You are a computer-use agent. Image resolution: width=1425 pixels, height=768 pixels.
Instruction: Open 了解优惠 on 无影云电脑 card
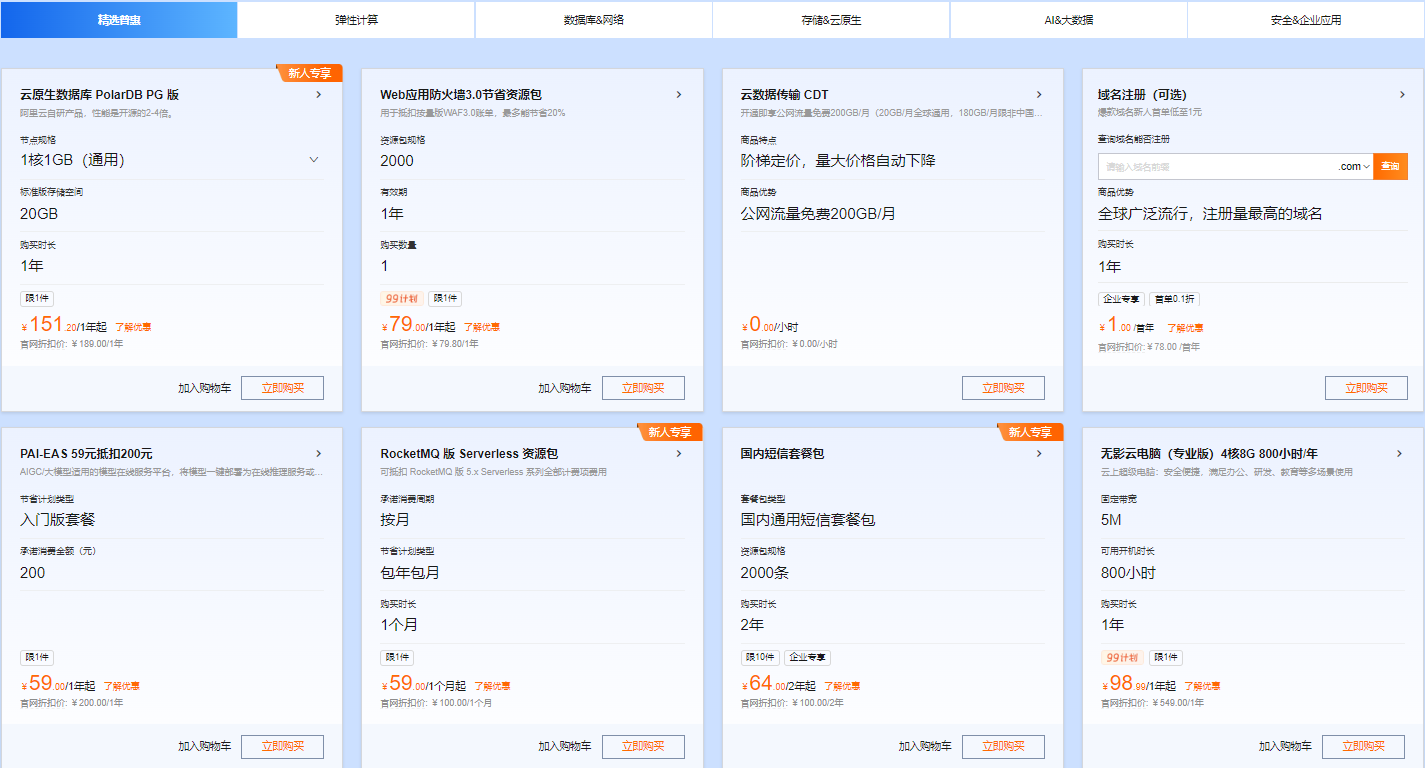[1202, 686]
